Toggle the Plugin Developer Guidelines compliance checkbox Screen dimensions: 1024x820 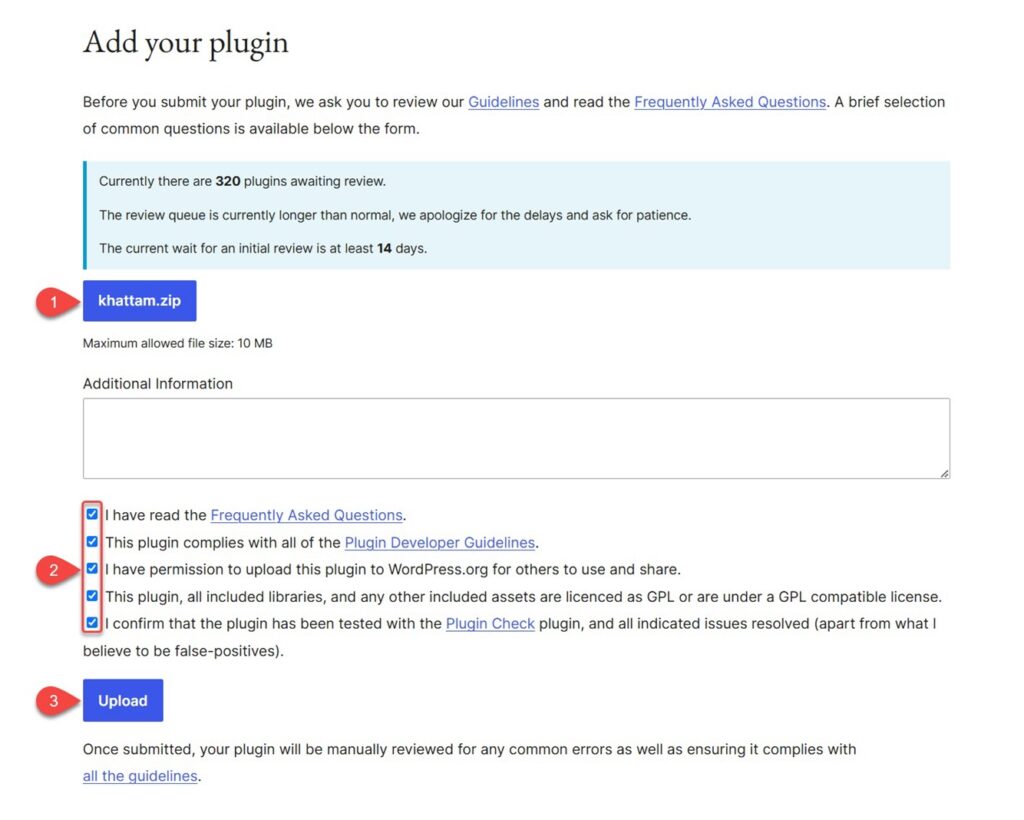click(92, 542)
